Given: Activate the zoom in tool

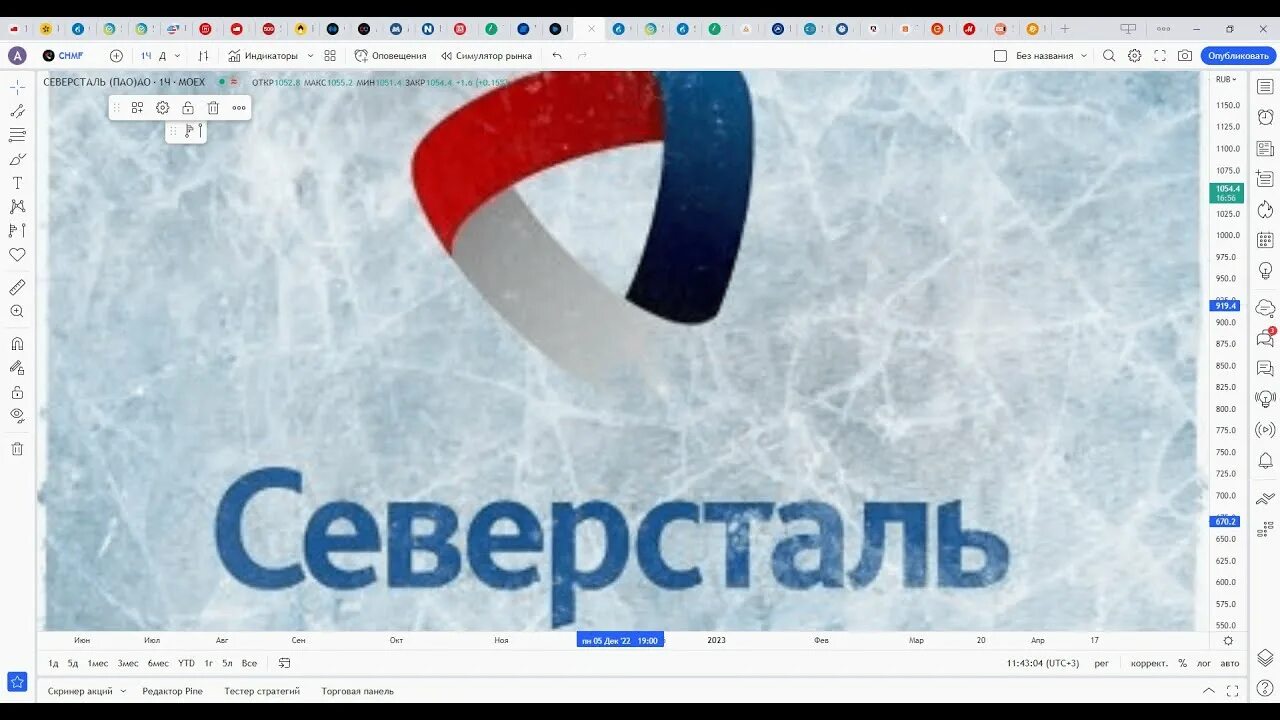Looking at the screenshot, I should tap(17, 311).
